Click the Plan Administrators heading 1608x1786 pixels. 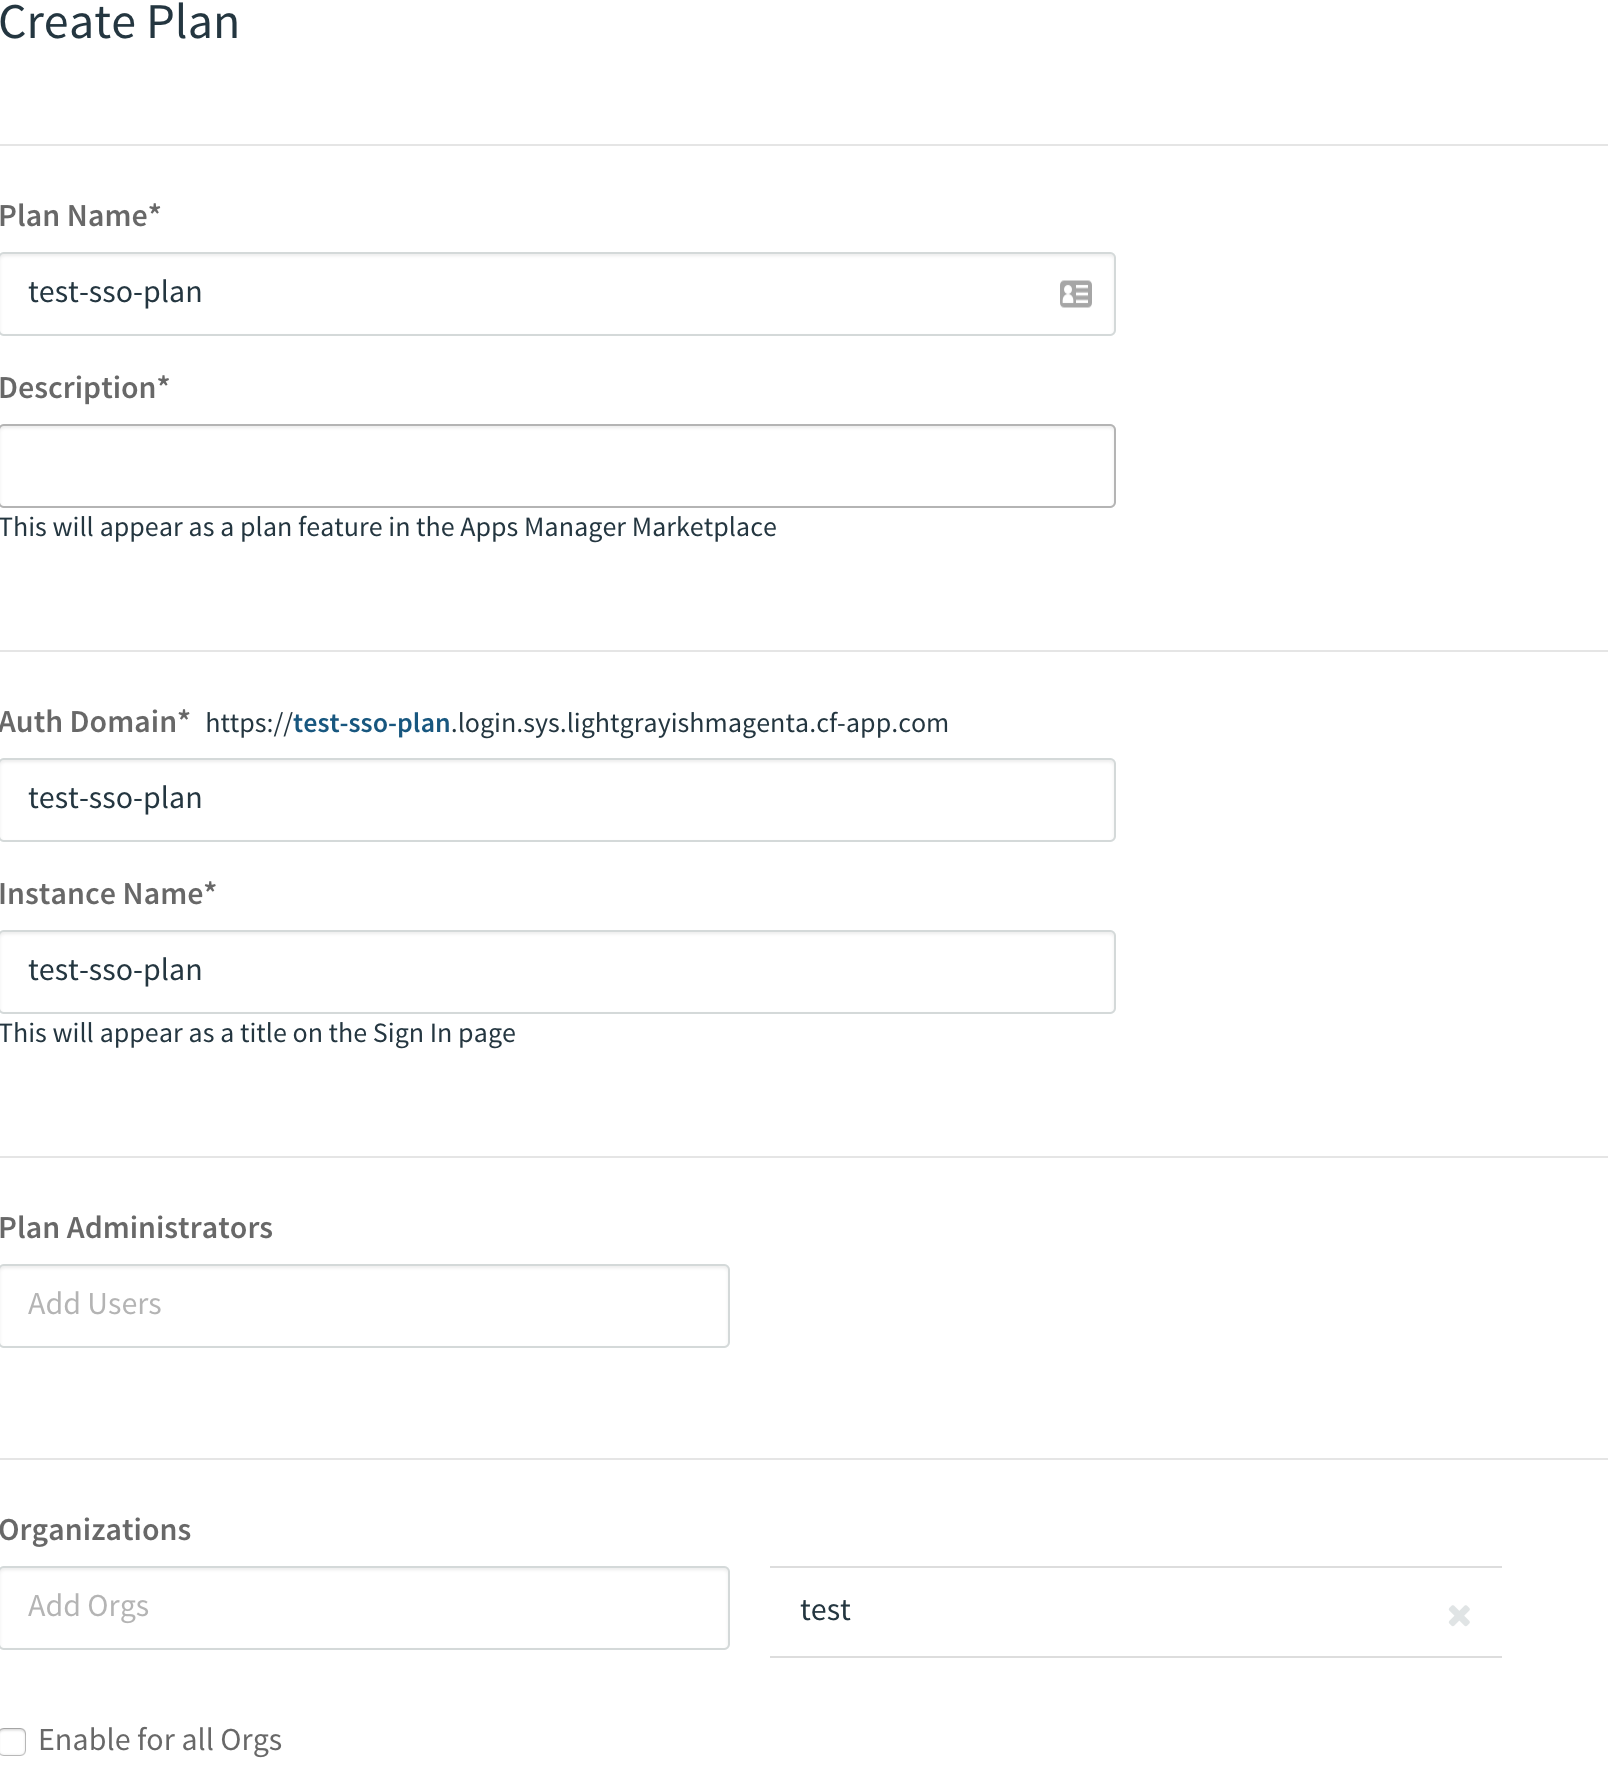[137, 1227]
